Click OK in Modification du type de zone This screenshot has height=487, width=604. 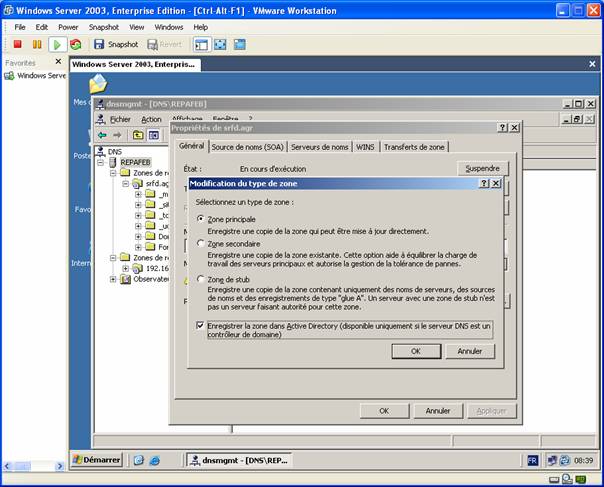point(416,351)
